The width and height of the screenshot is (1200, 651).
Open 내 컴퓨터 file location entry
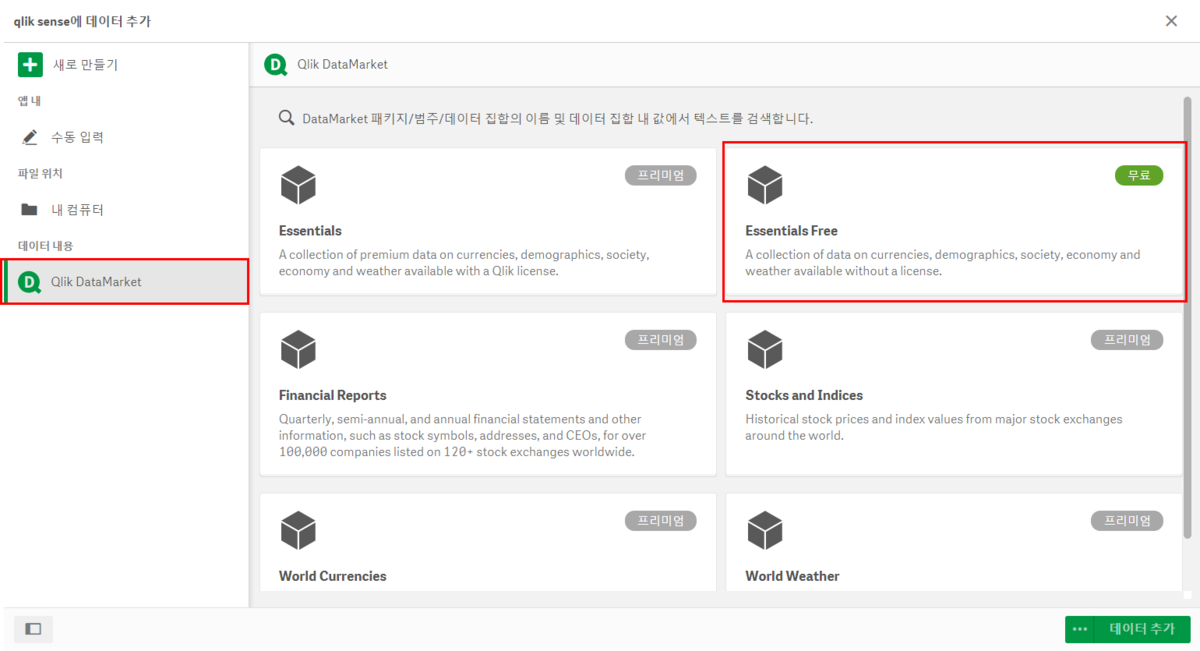[78, 210]
